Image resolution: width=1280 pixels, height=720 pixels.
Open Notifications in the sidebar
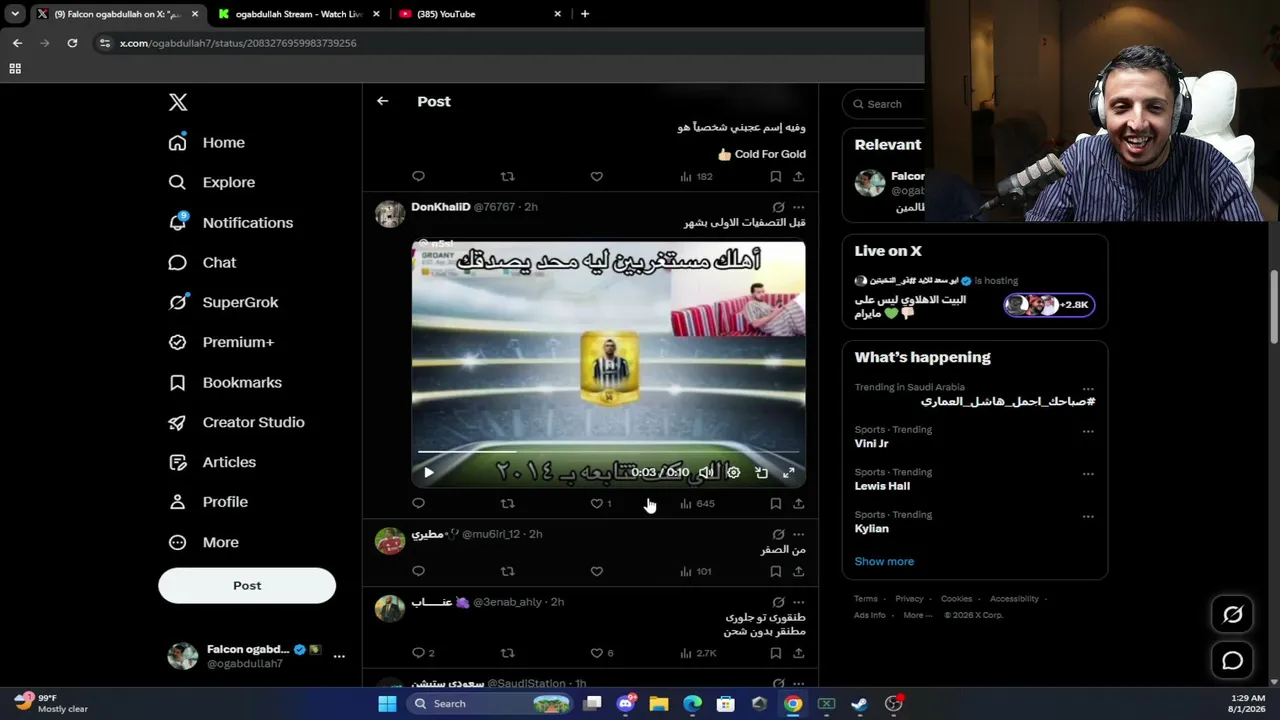[231, 222]
